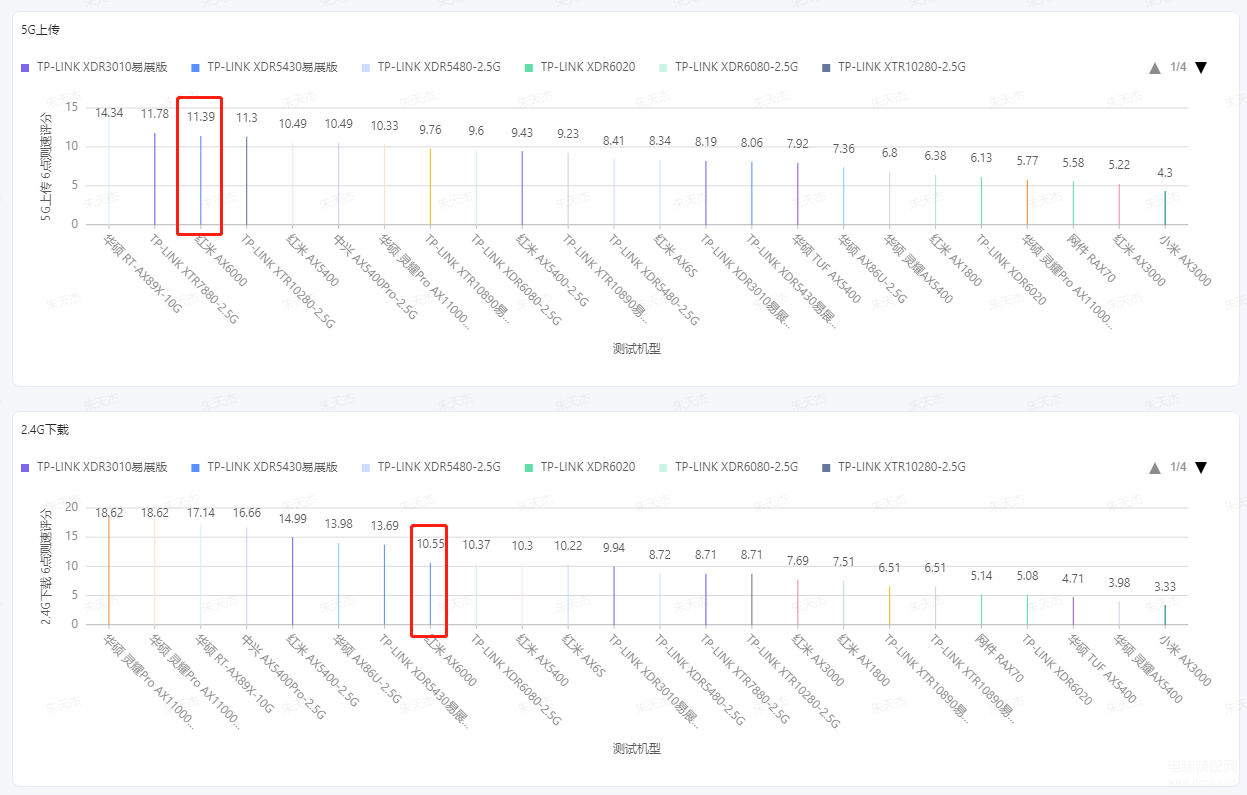The height and width of the screenshot is (795, 1247).
Task: Go to previous legend page in 2.4G下载 chart
Action: click(x=1155, y=468)
